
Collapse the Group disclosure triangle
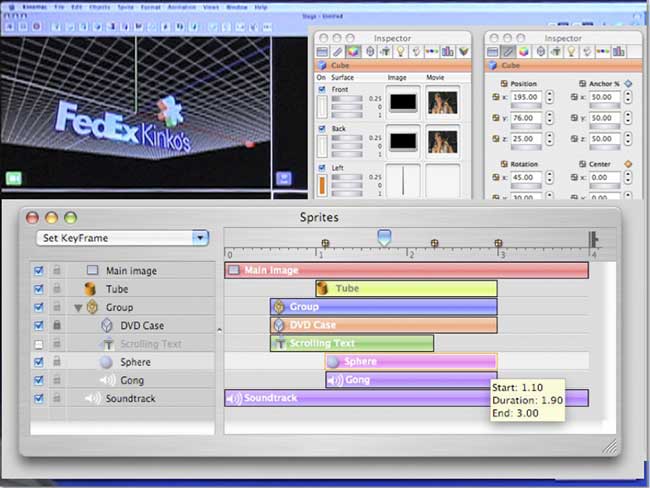[78, 308]
